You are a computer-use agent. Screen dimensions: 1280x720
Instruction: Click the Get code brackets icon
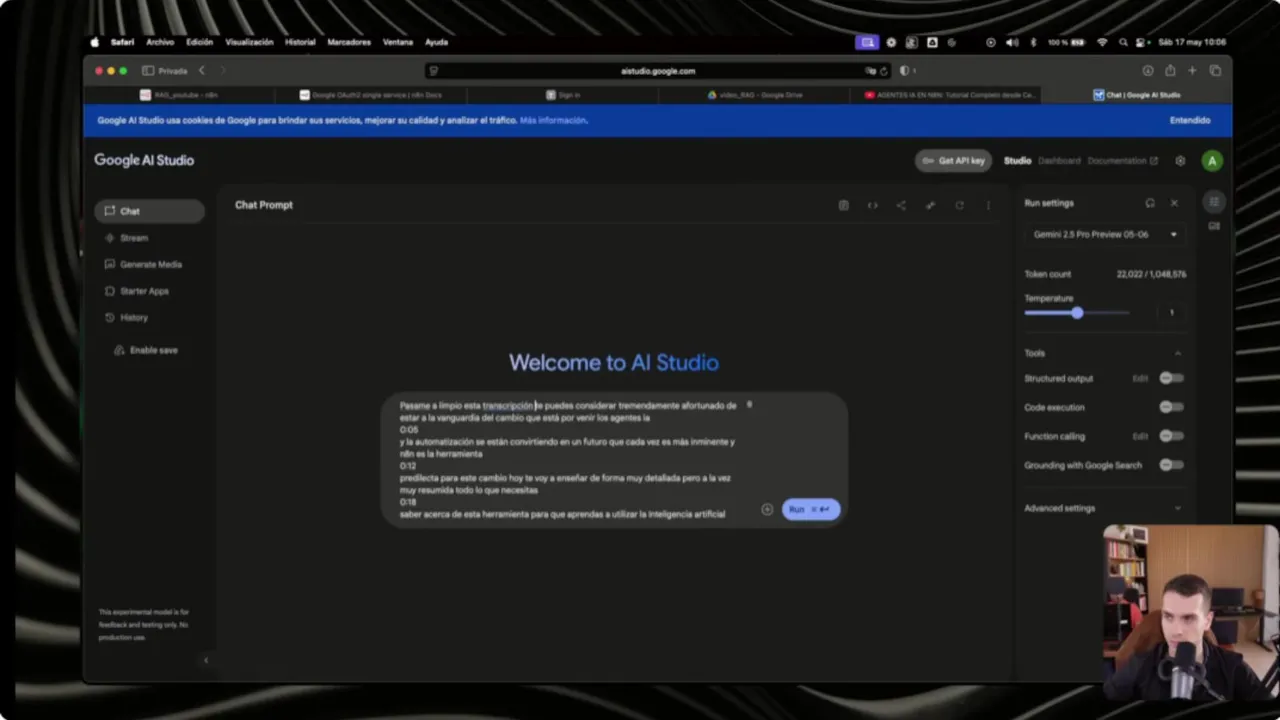[x=872, y=205]
